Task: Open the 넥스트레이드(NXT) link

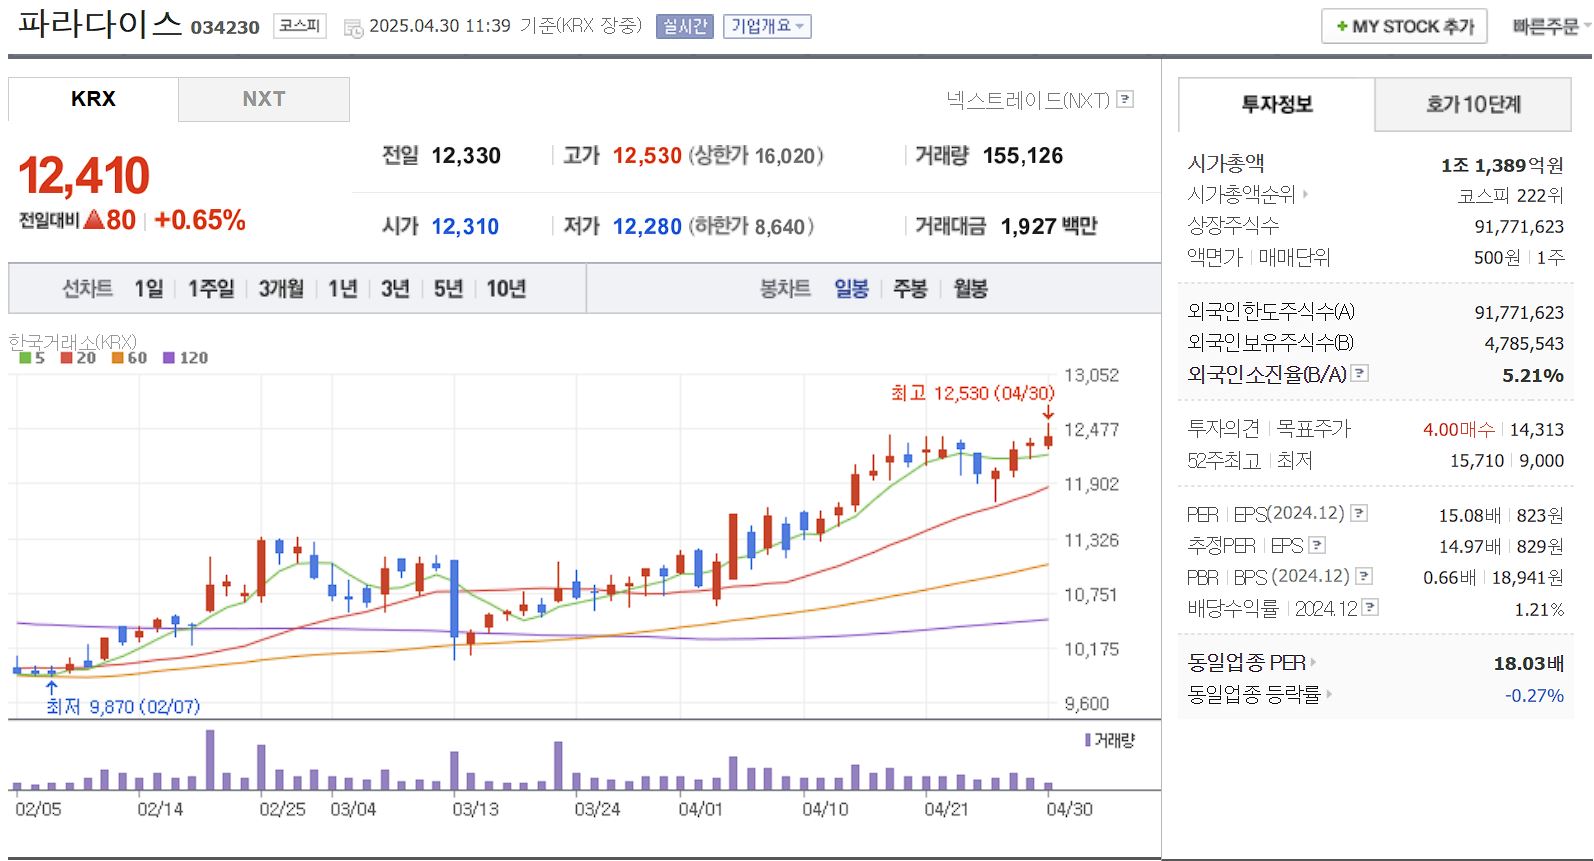Action: point(1028,100)
